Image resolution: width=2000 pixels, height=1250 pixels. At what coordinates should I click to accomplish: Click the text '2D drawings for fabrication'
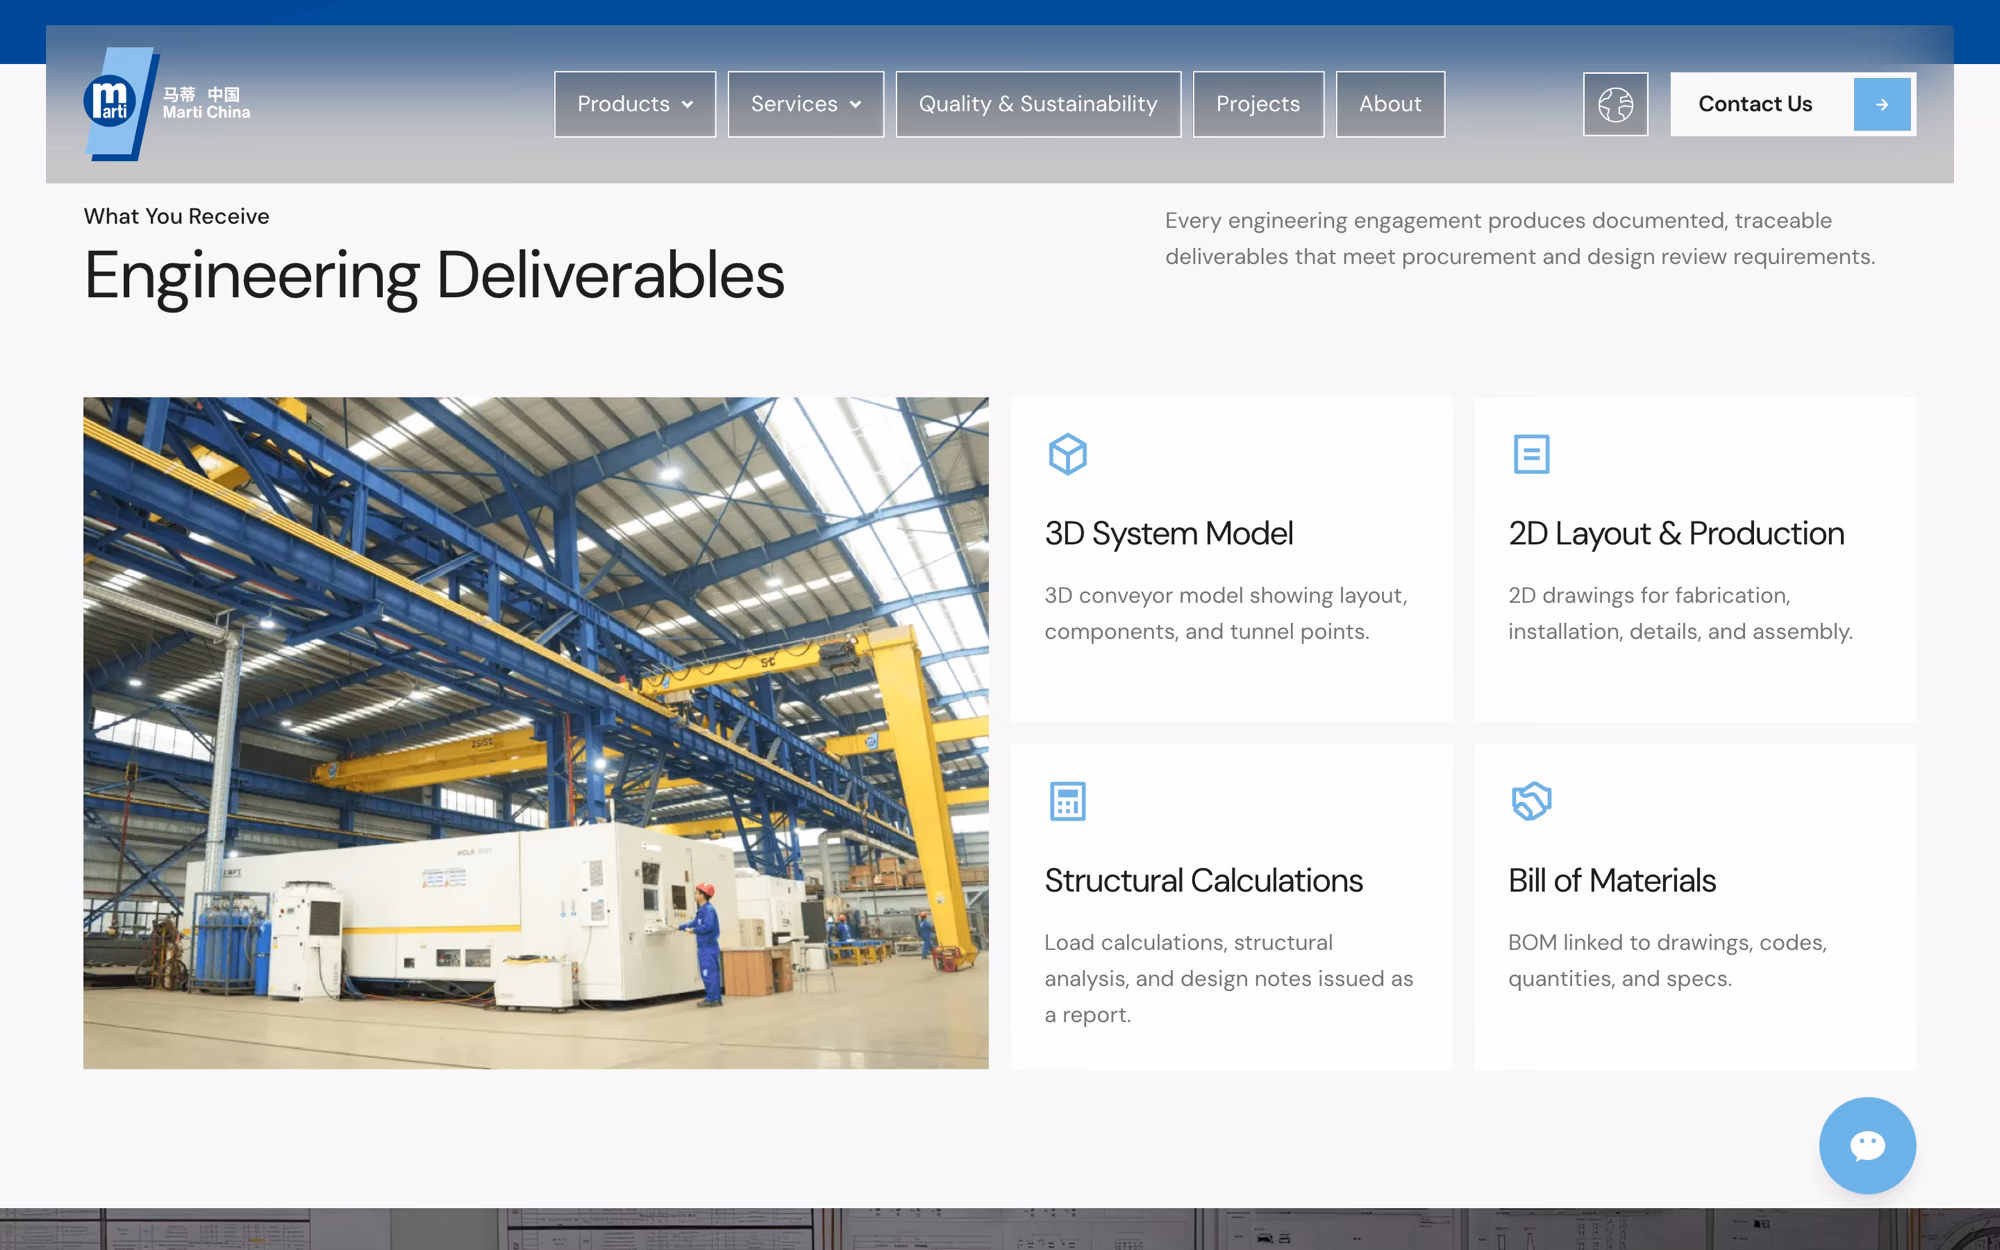point(1649,595)
